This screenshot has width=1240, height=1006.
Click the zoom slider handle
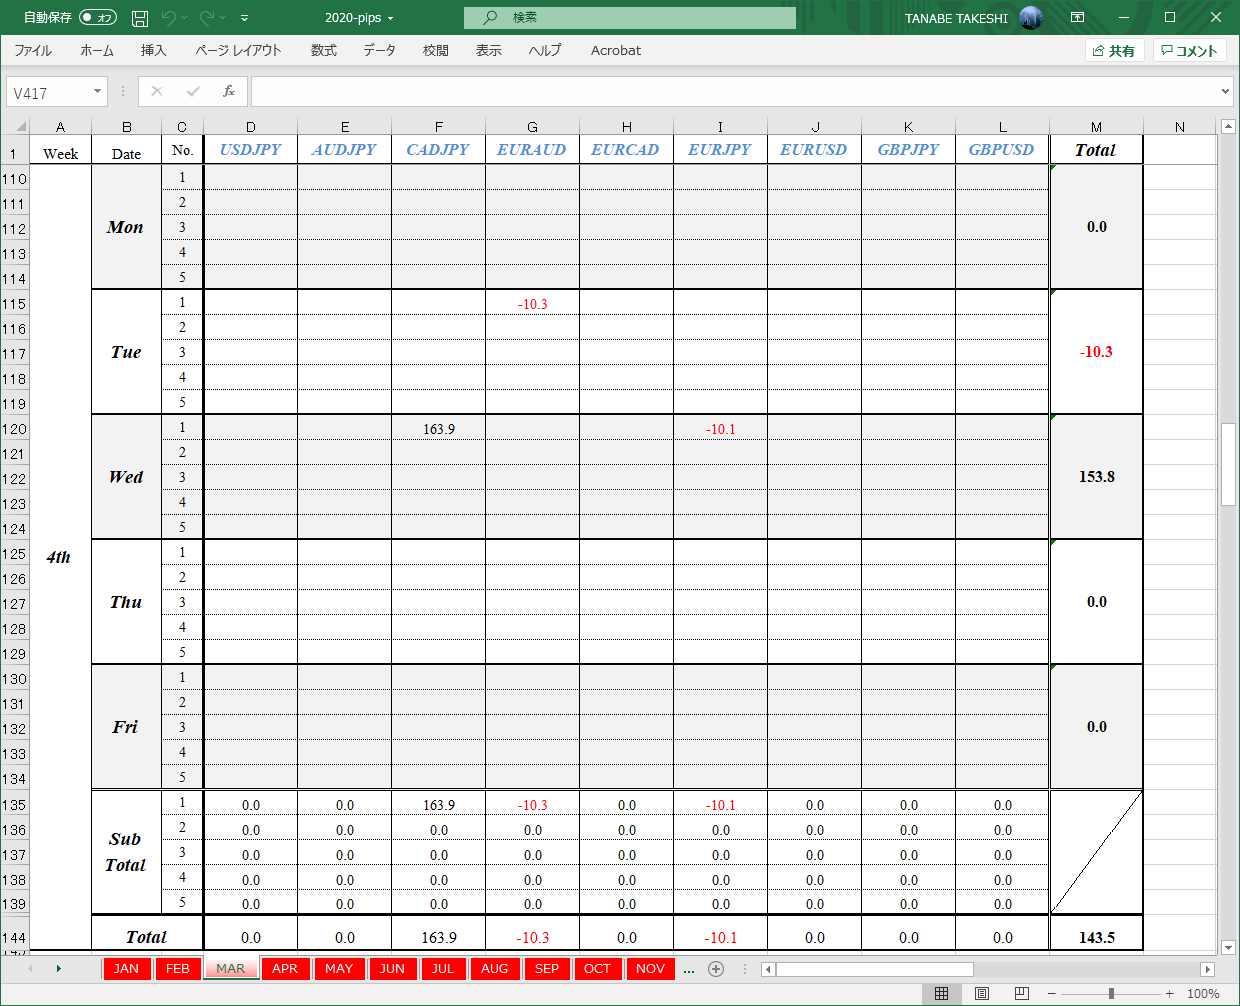coord(1111,993)
